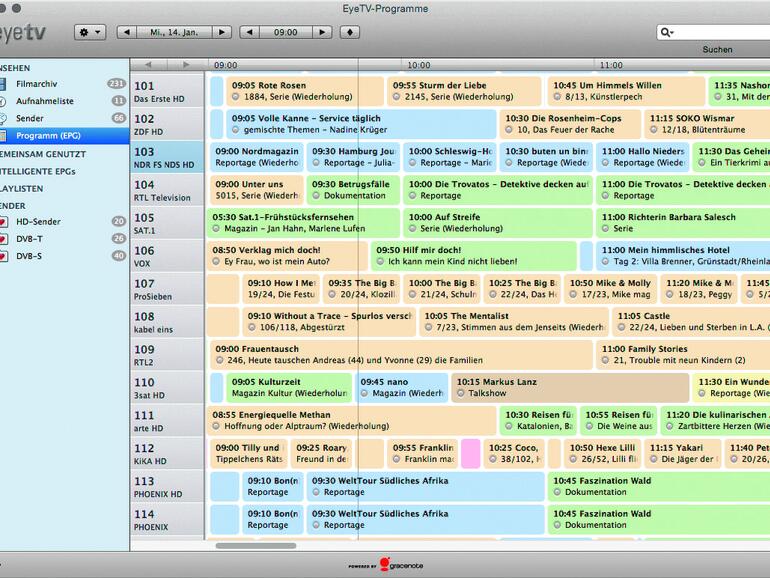The width and height of the screenshot is (770, 578).
Task: Toggle record for The Mentalist
Action: (428, 327)
